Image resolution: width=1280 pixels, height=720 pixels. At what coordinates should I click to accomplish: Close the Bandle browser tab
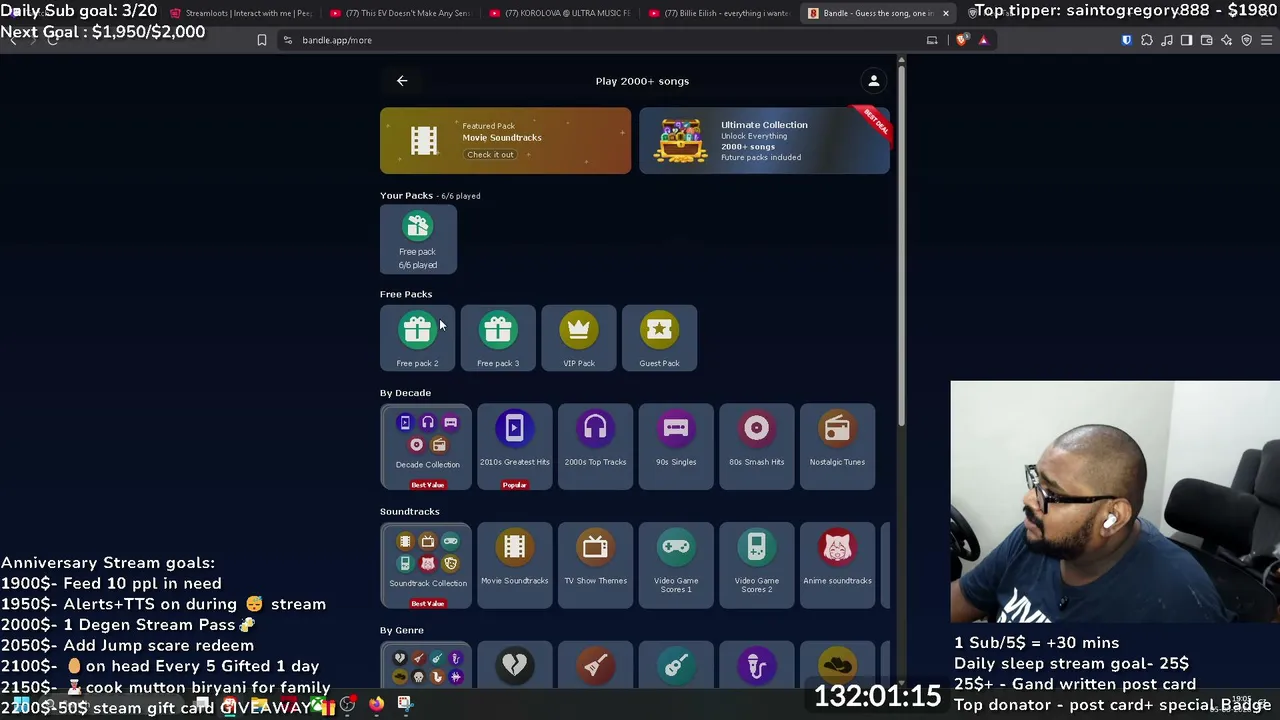(x=945, y=13)
